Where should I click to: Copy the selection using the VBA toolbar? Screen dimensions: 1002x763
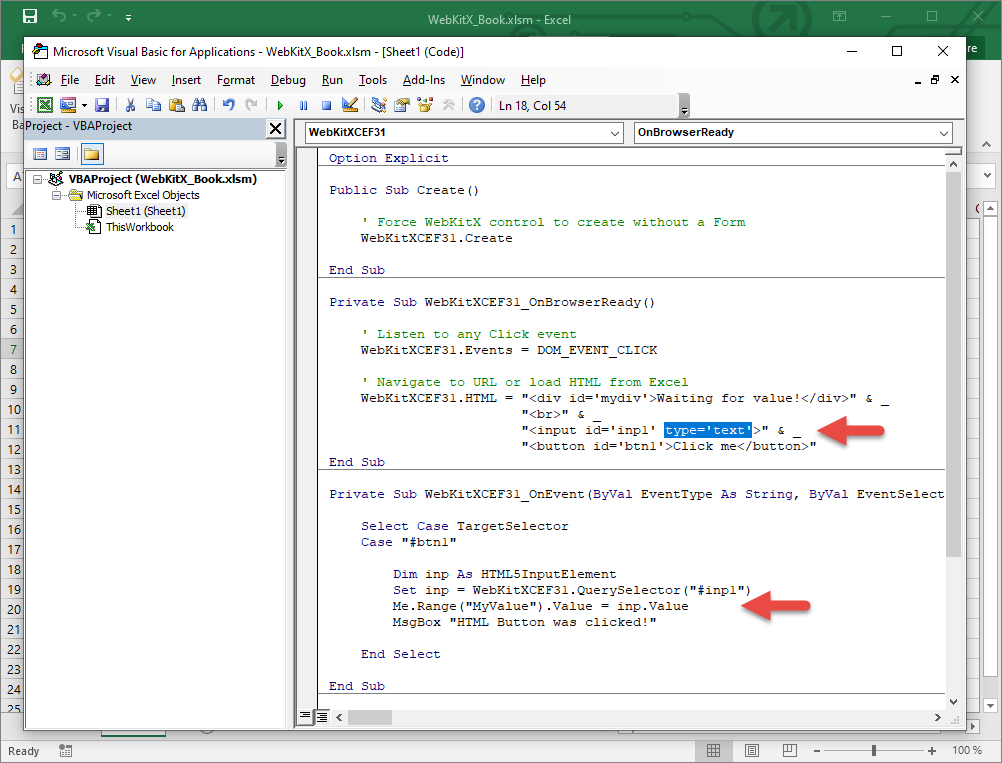153,105
